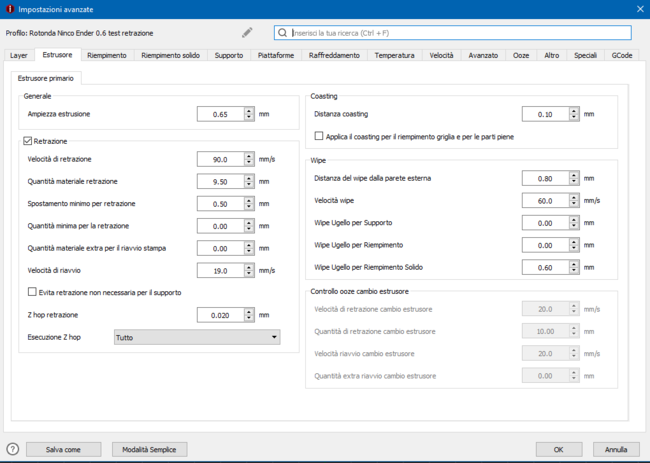Click the Quantità materiale retrazione value field

click(x=220, y=181)
